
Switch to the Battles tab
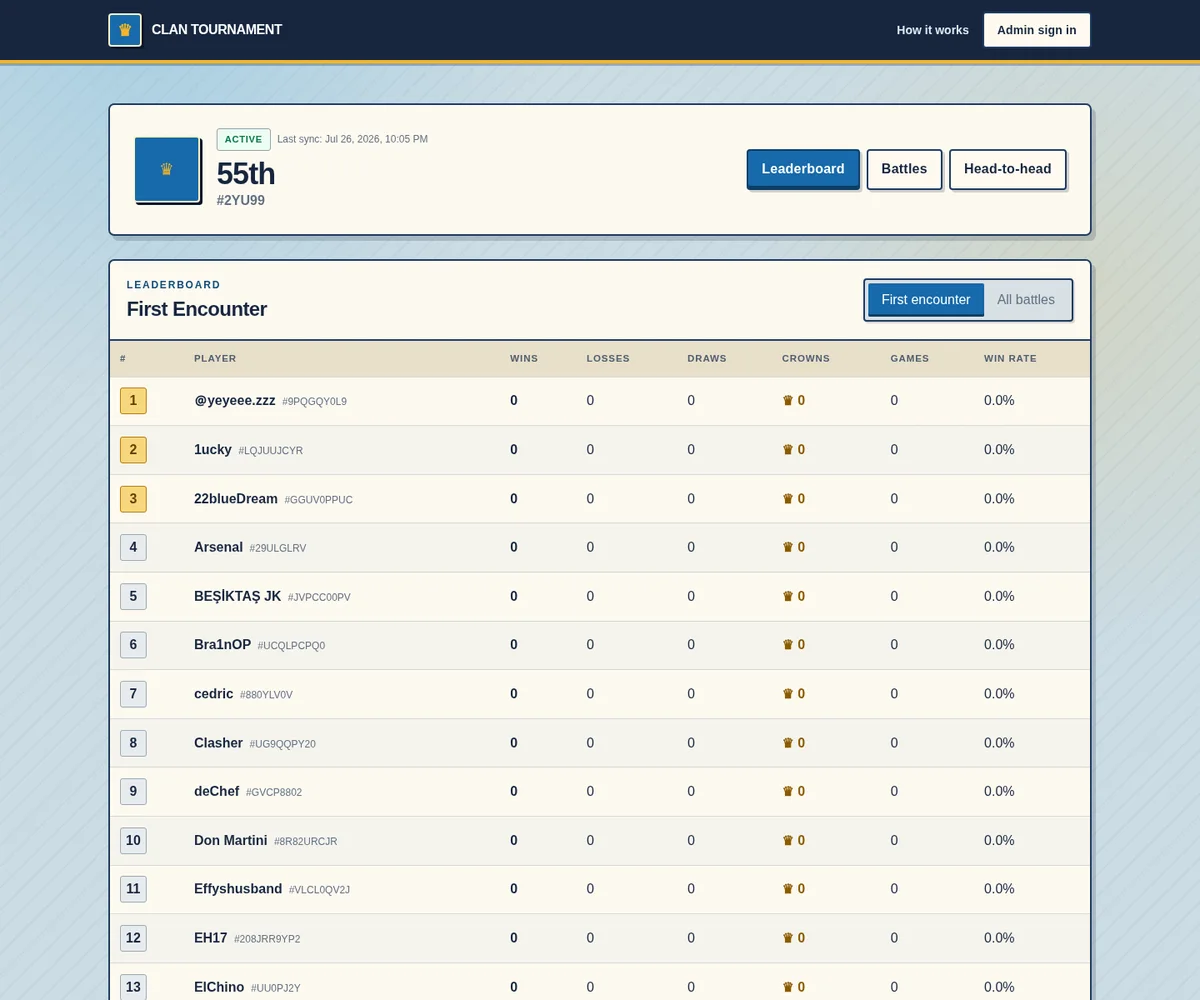coord(904,169)
